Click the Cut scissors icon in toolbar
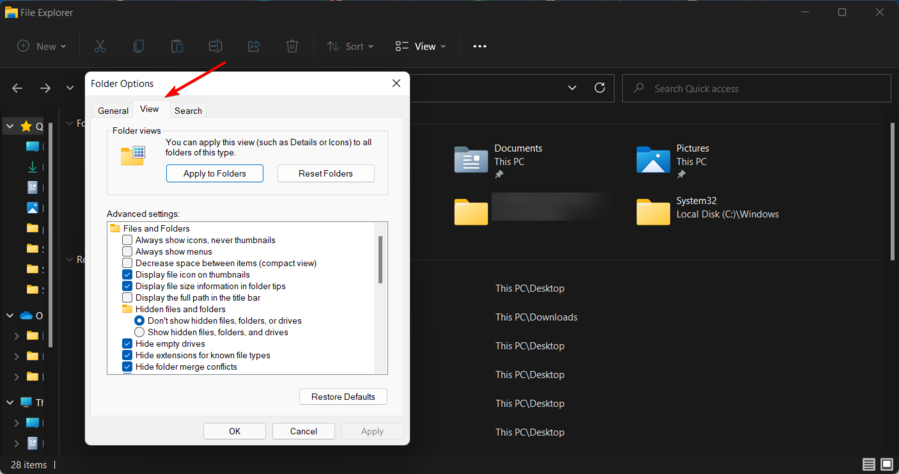This screenshot has height=474, width=899. pos(101,46)
